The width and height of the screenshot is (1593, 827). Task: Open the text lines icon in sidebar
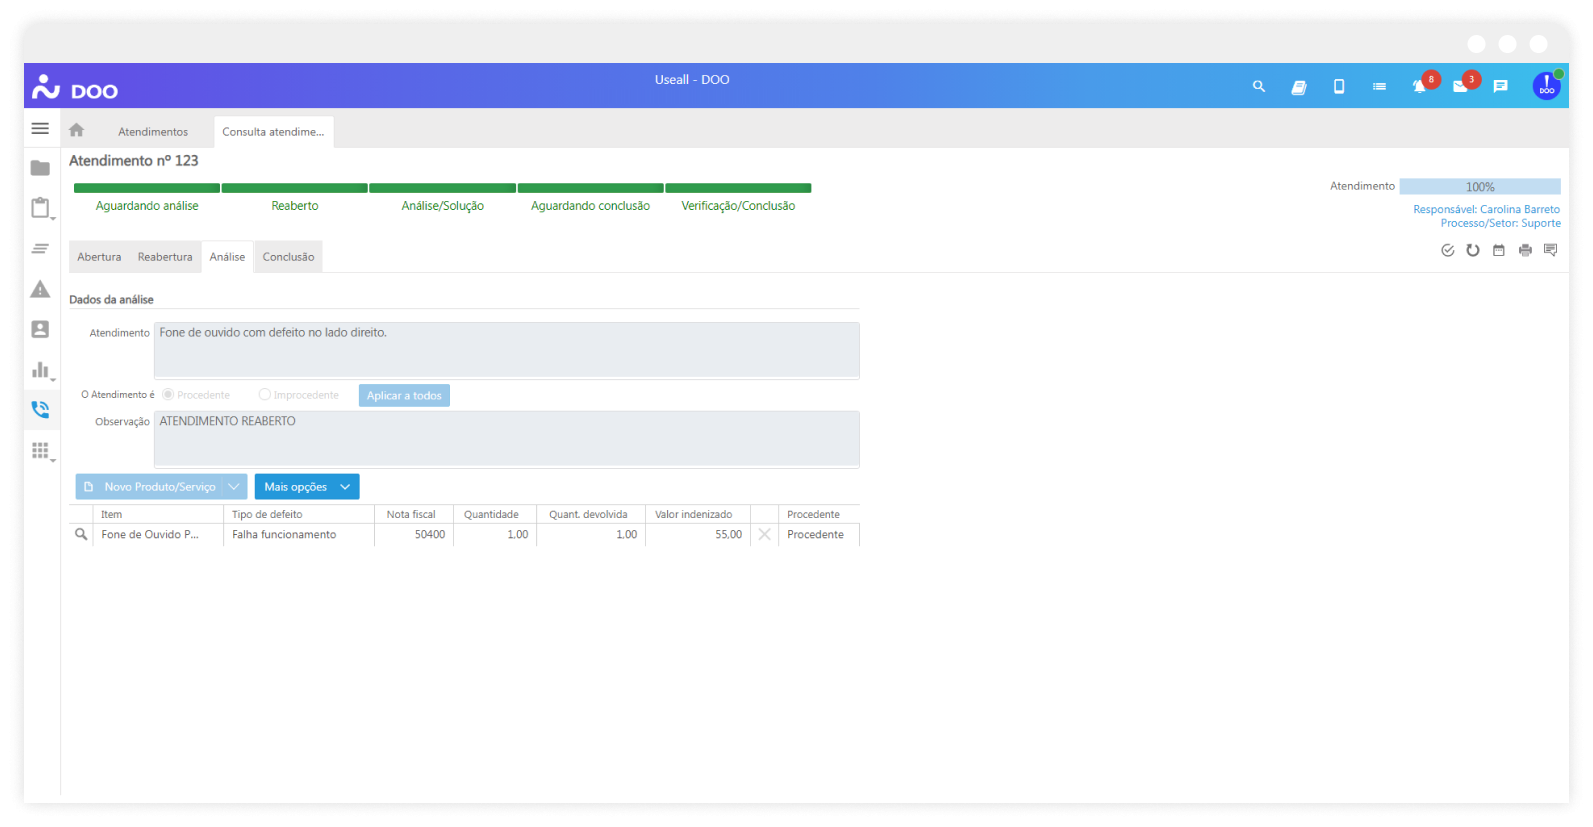coord(40,248)
